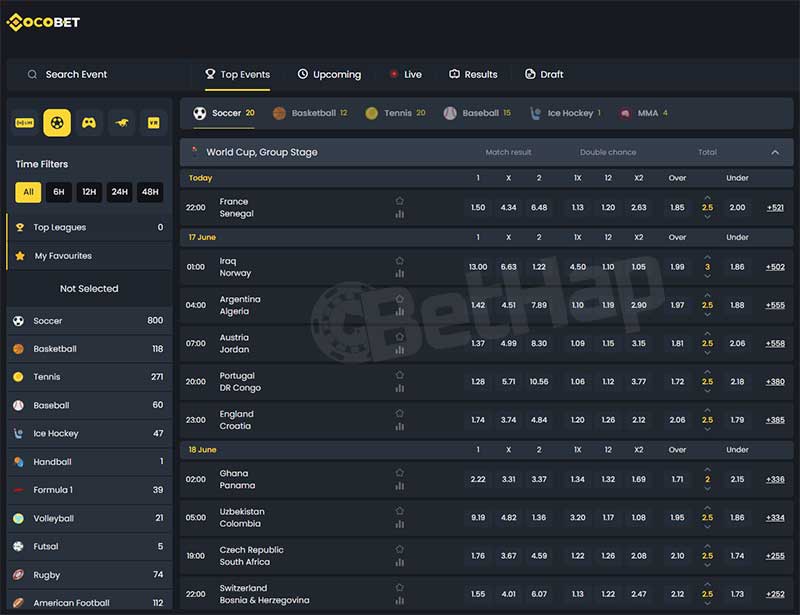Lower the Argentina vs Algeria total line
The width and height of the screenshot is (800, 615).
pos(707,314)
